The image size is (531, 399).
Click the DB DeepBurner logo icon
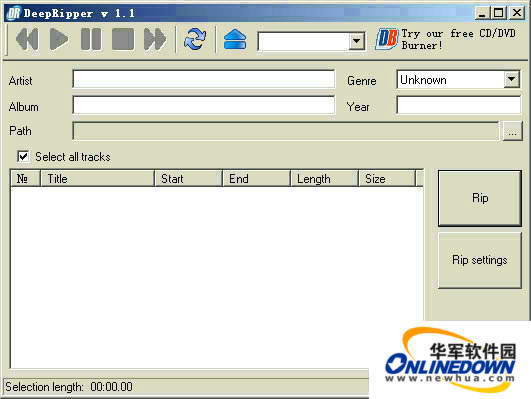click(387, 39)
